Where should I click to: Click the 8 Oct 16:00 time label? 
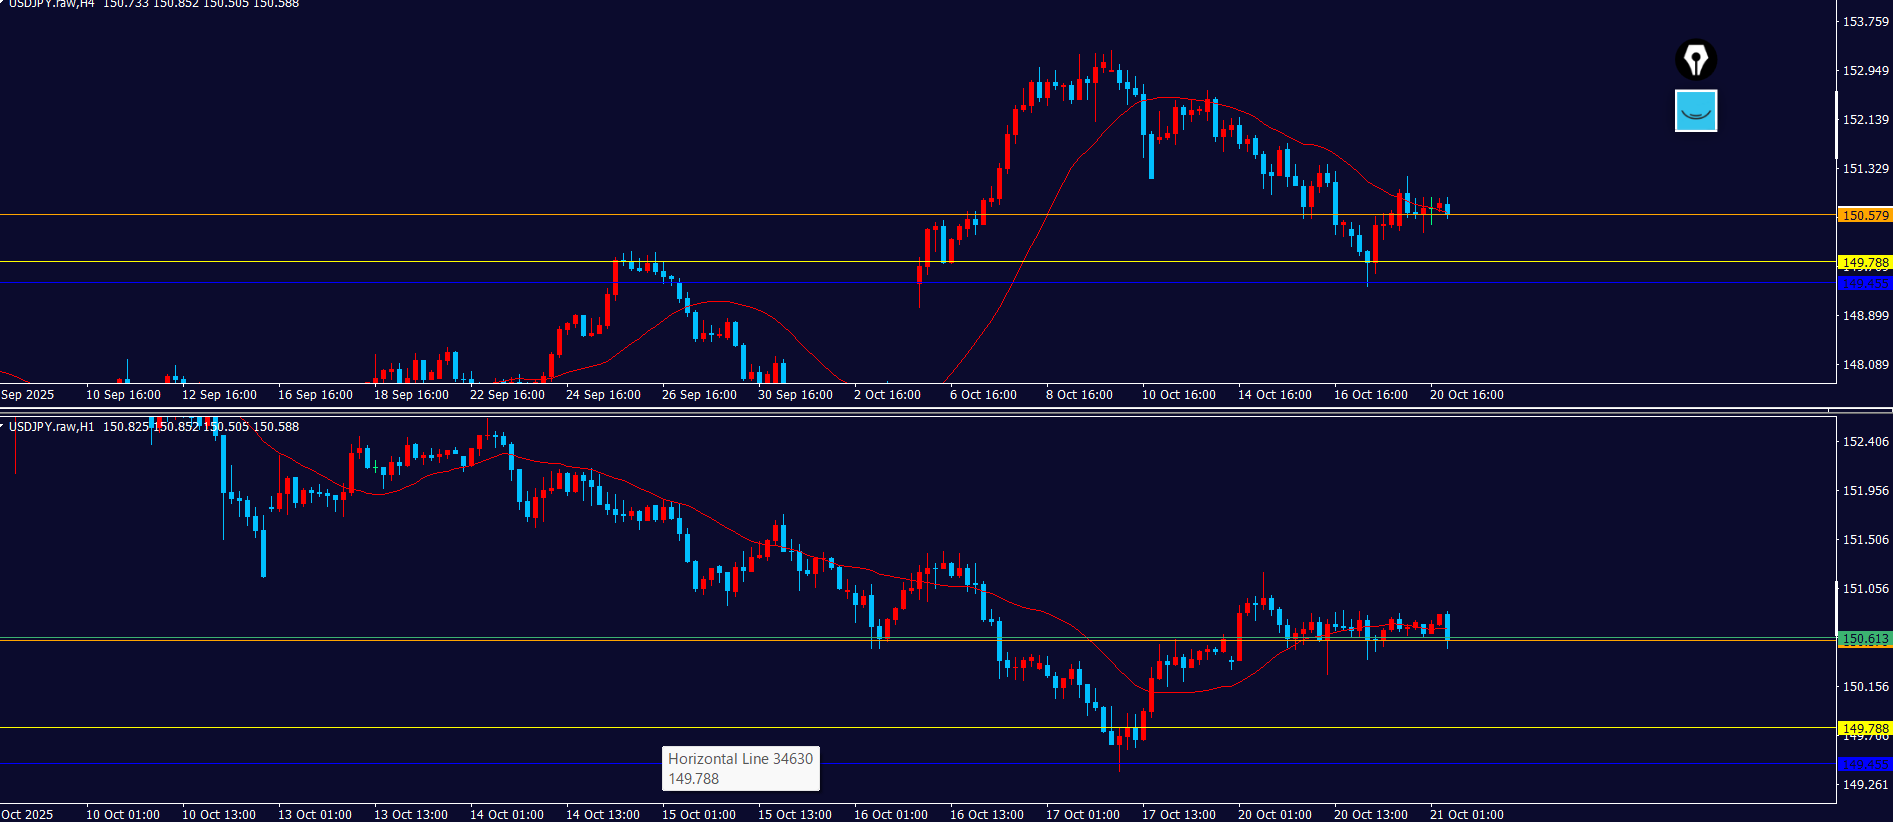tap(1079, 395)
